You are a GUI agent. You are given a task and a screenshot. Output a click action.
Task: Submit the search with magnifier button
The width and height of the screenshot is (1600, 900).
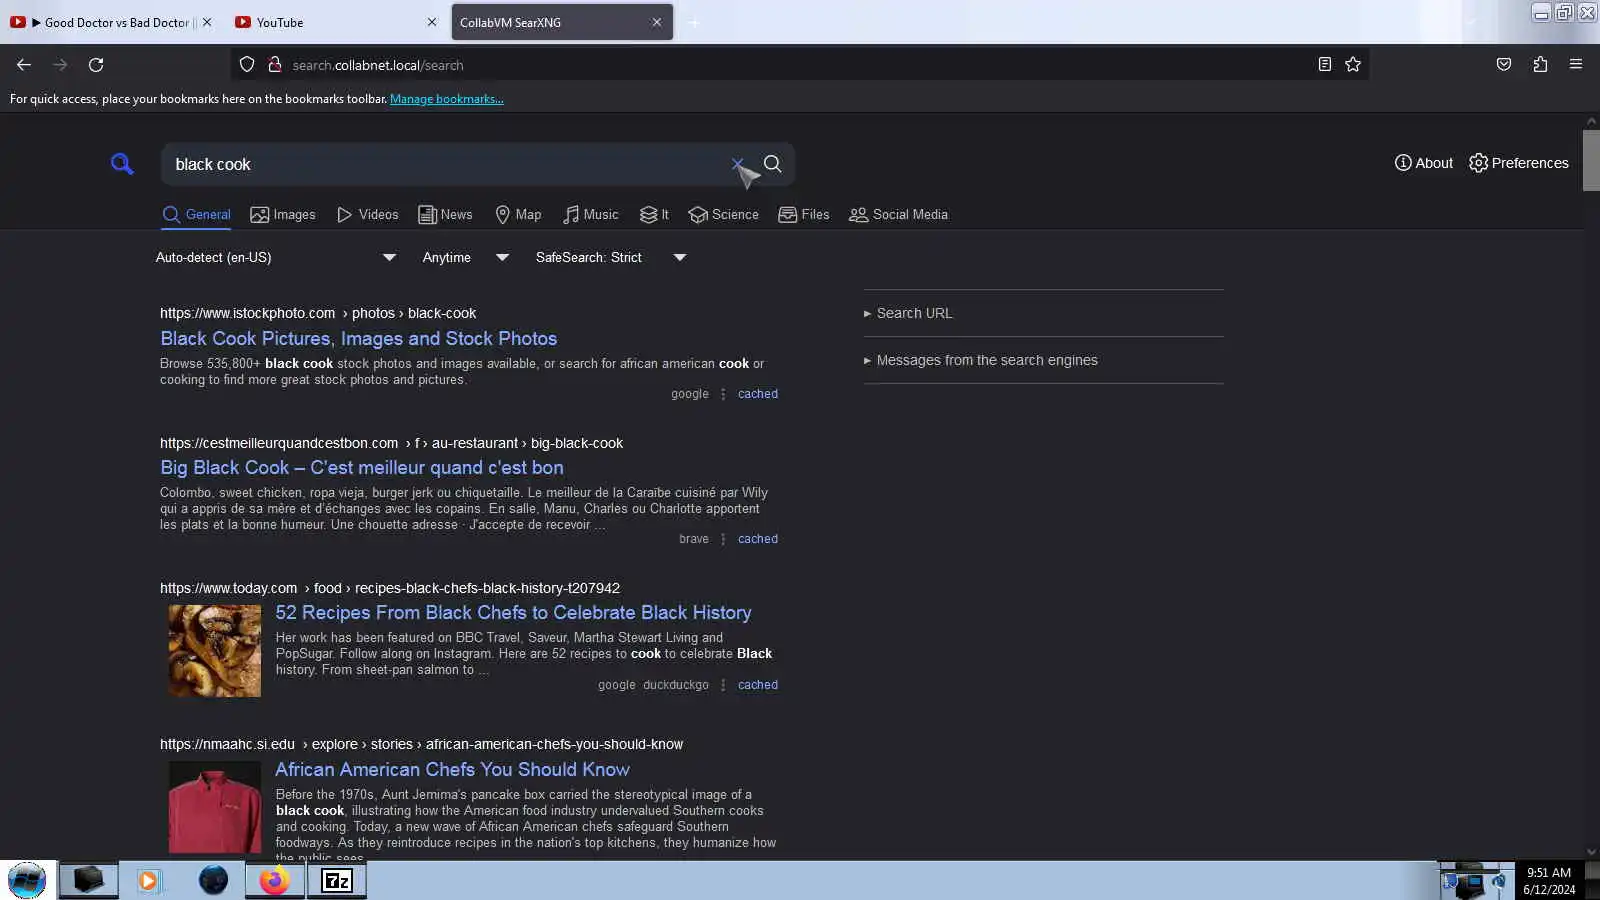(773, 164)
